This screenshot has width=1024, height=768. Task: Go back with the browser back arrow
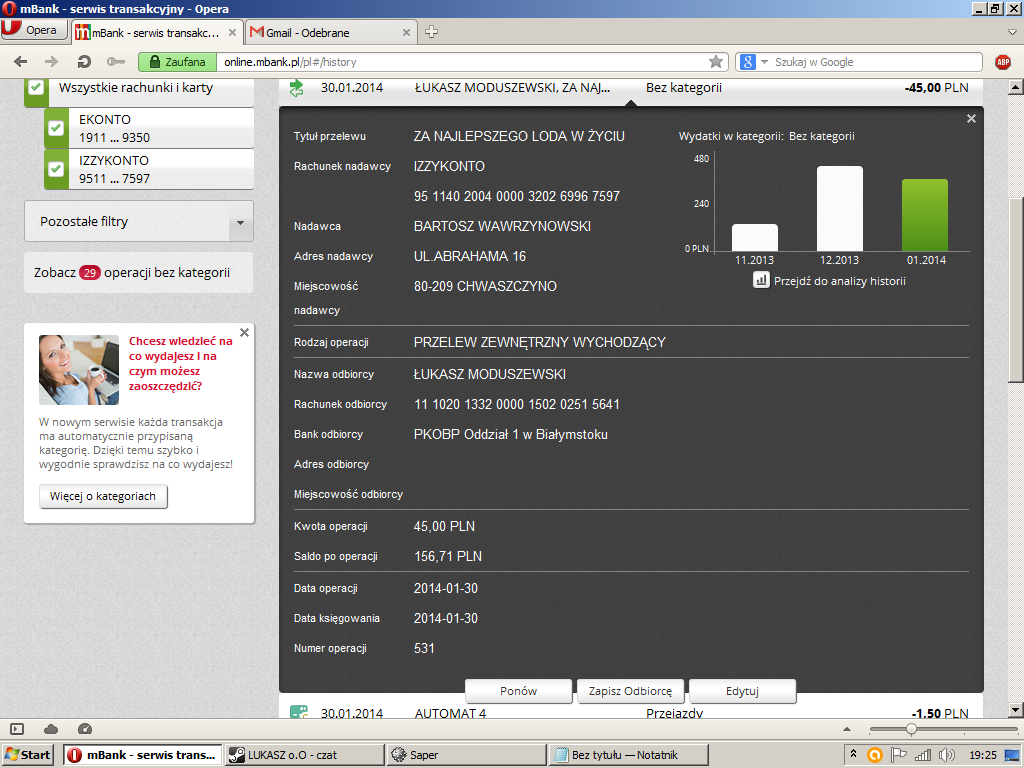(x=21, y=62)
